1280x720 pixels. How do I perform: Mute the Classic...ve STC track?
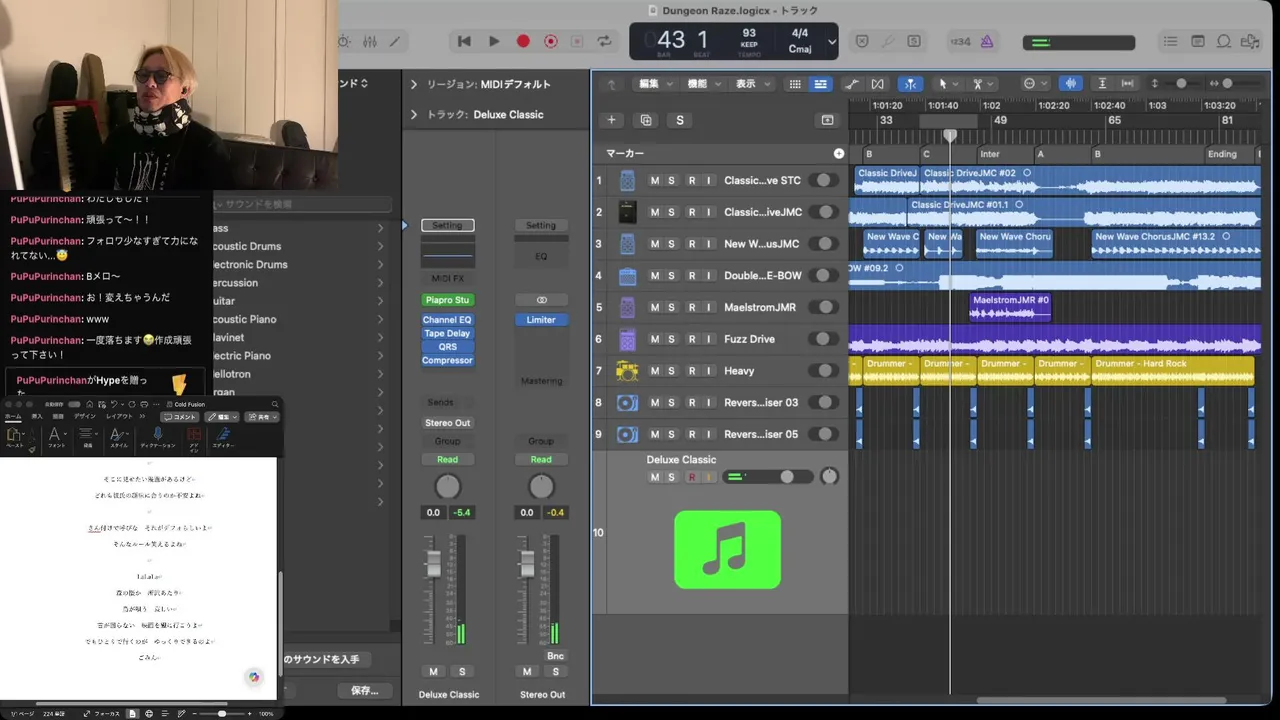pos(655,180)
